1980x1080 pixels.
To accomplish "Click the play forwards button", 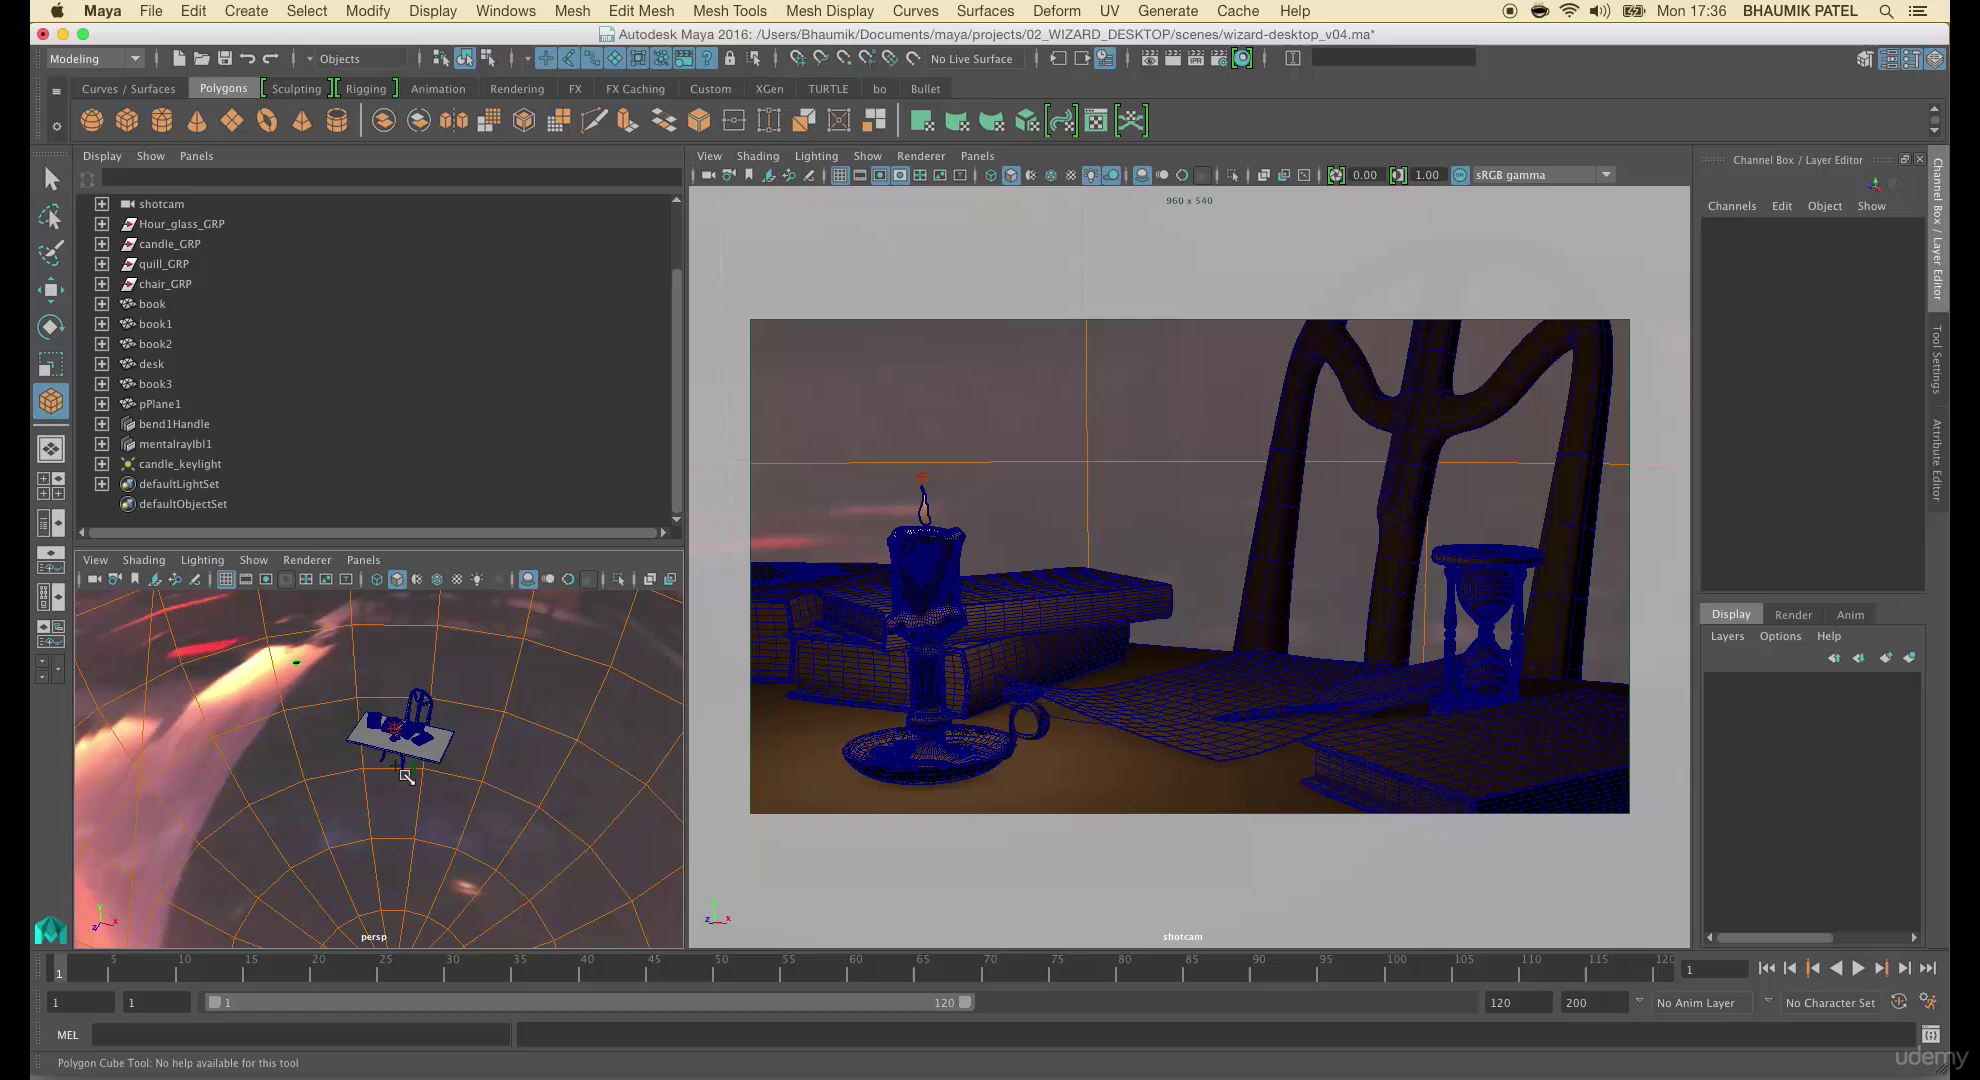I will (x=1858, y=967).
